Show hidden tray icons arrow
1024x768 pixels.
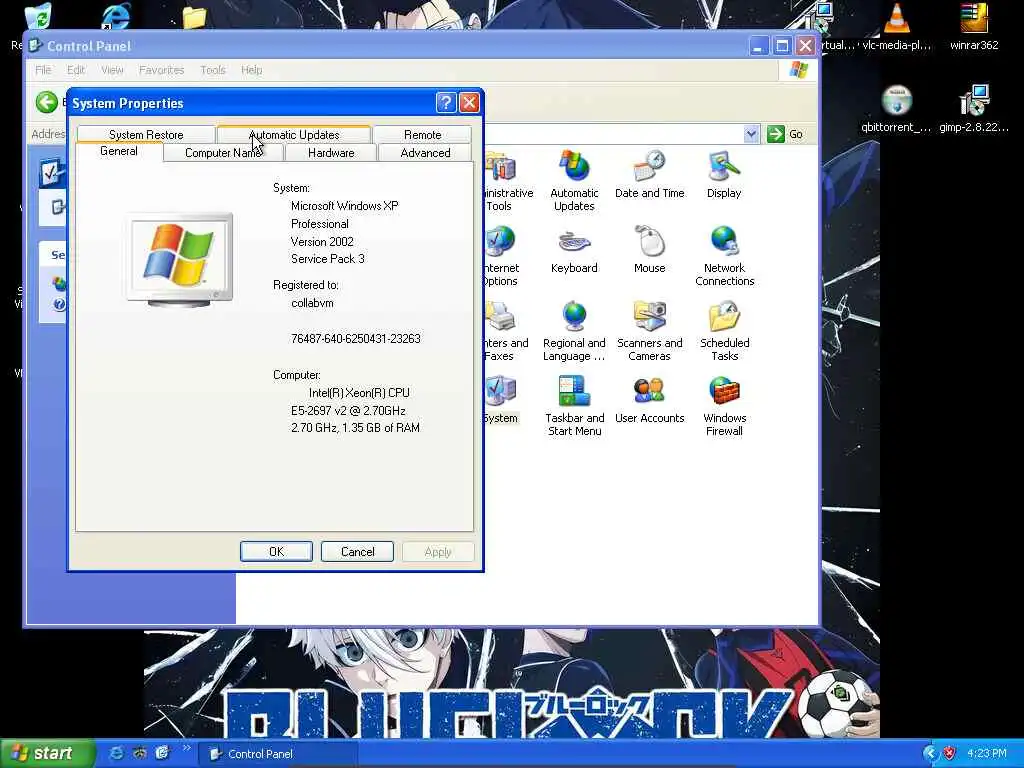coord(931,753)
